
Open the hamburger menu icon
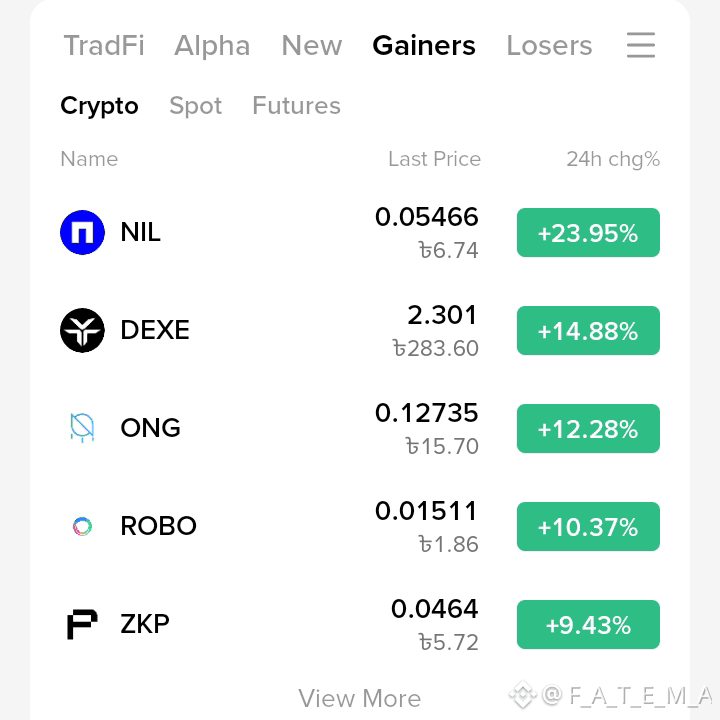(641, 45)
